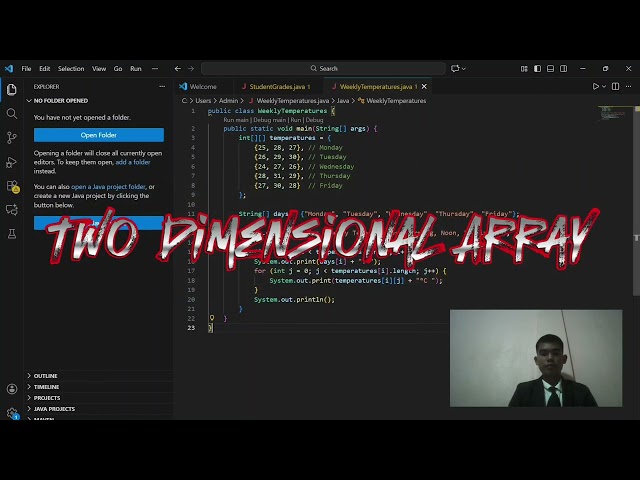Image resolution: width=640 pixels, height=480 pixels.
Task: Click the lightbulb code action icon
Action: 212,318
